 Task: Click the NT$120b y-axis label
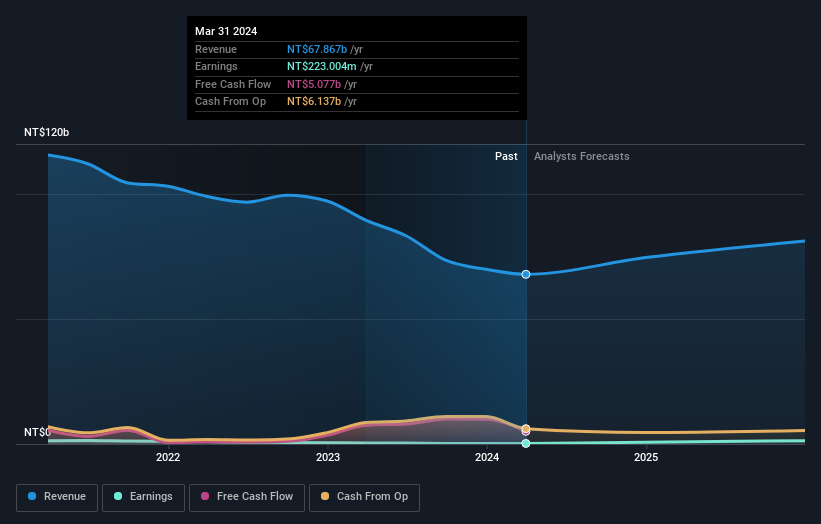pos(47,132)
